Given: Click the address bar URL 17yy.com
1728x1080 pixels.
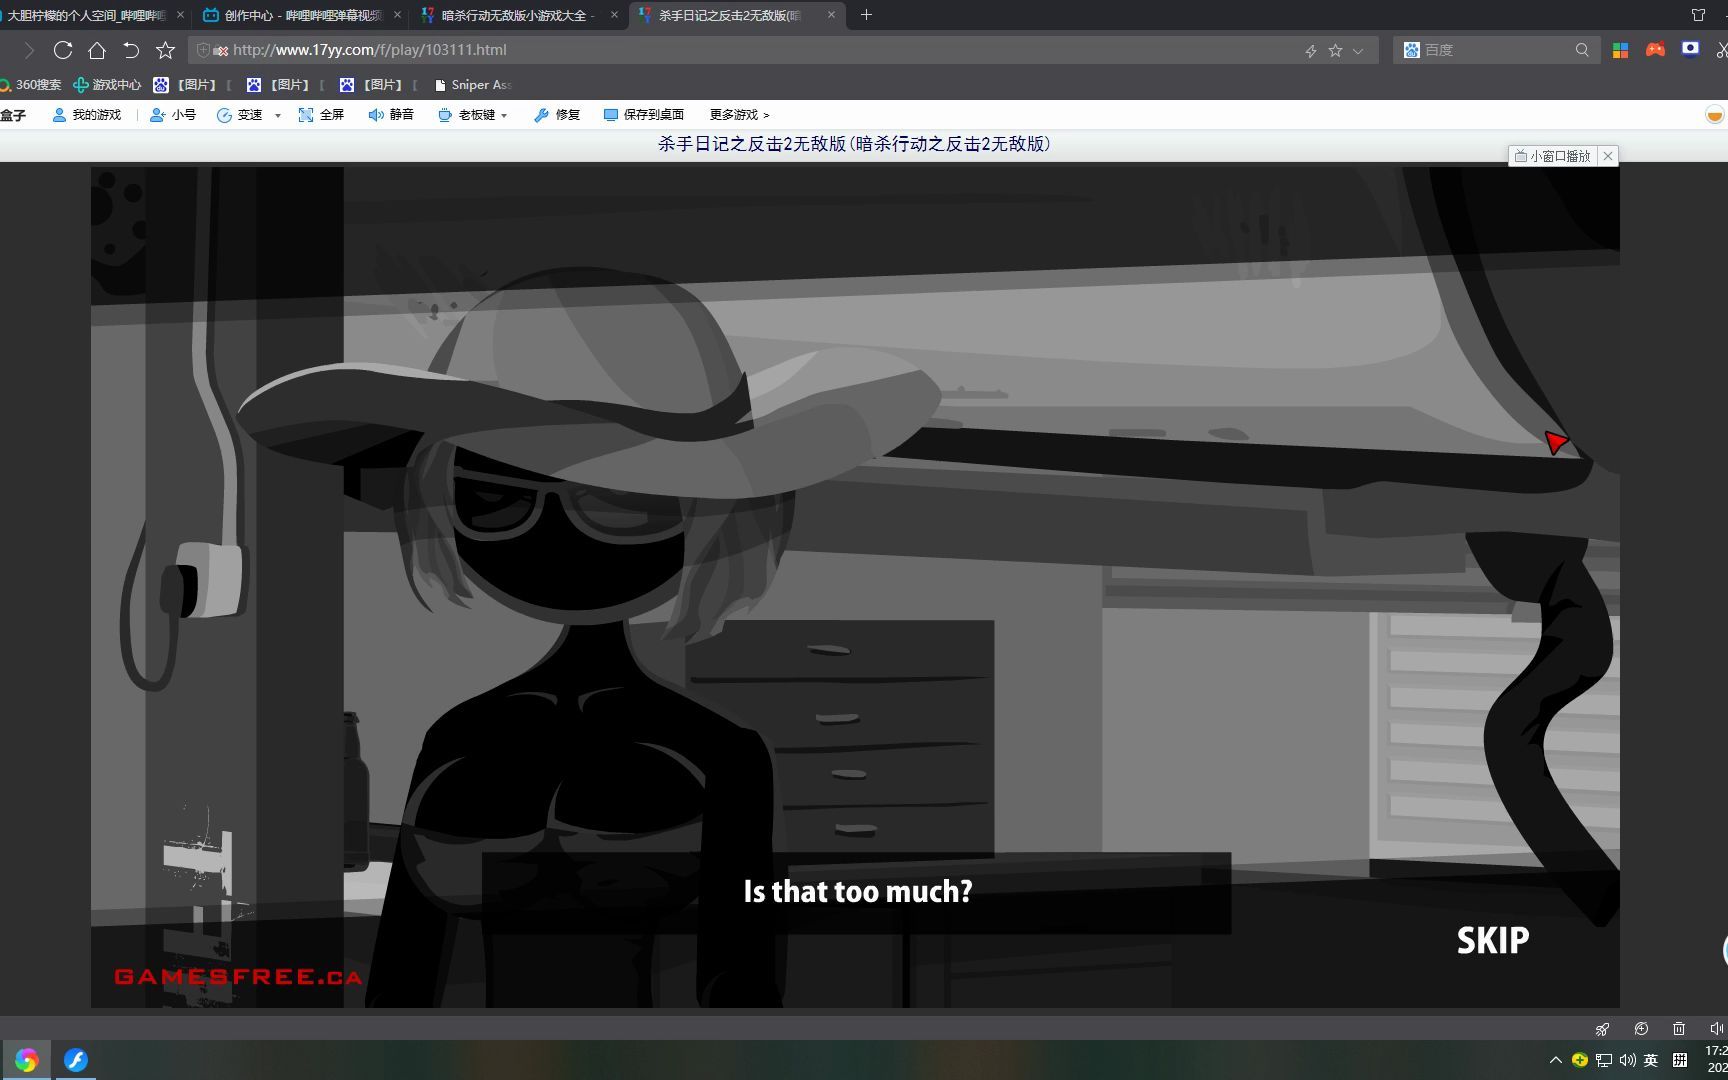Looking at the screenshot, I should (370, 50).
